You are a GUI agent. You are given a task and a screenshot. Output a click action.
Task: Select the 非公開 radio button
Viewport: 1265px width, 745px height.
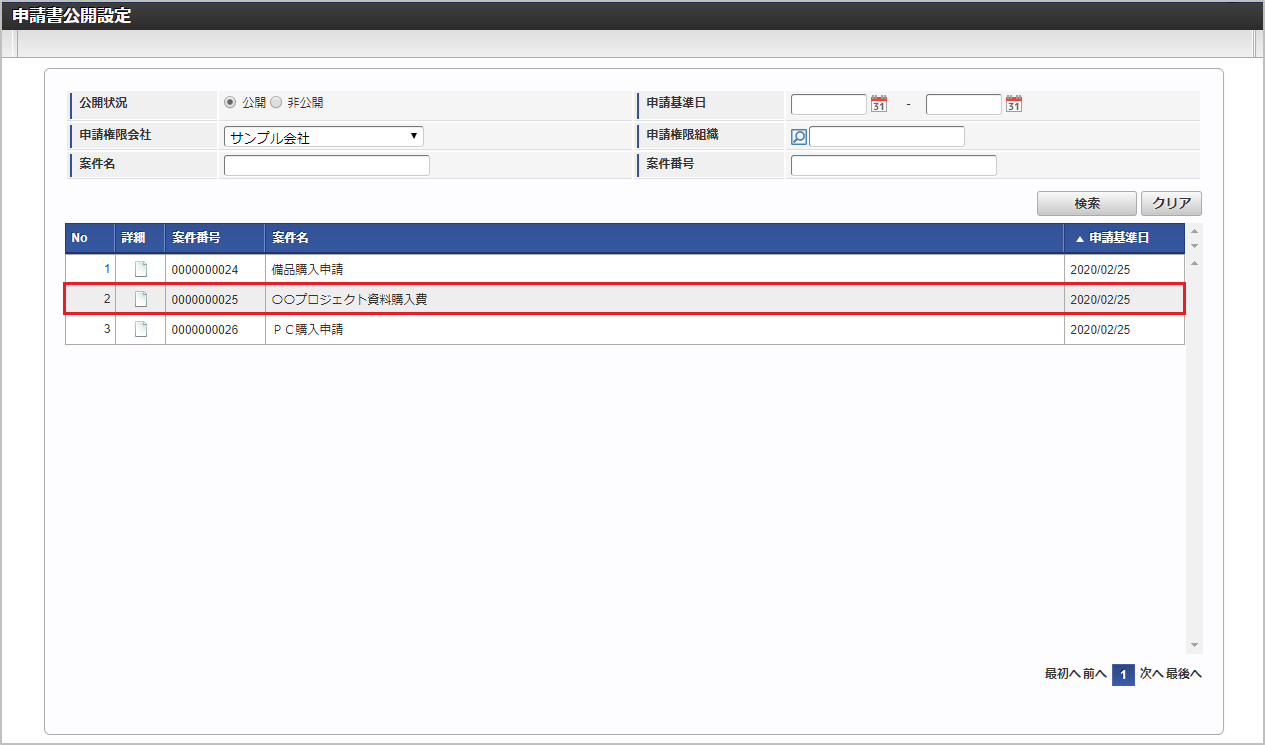(276, 102)
